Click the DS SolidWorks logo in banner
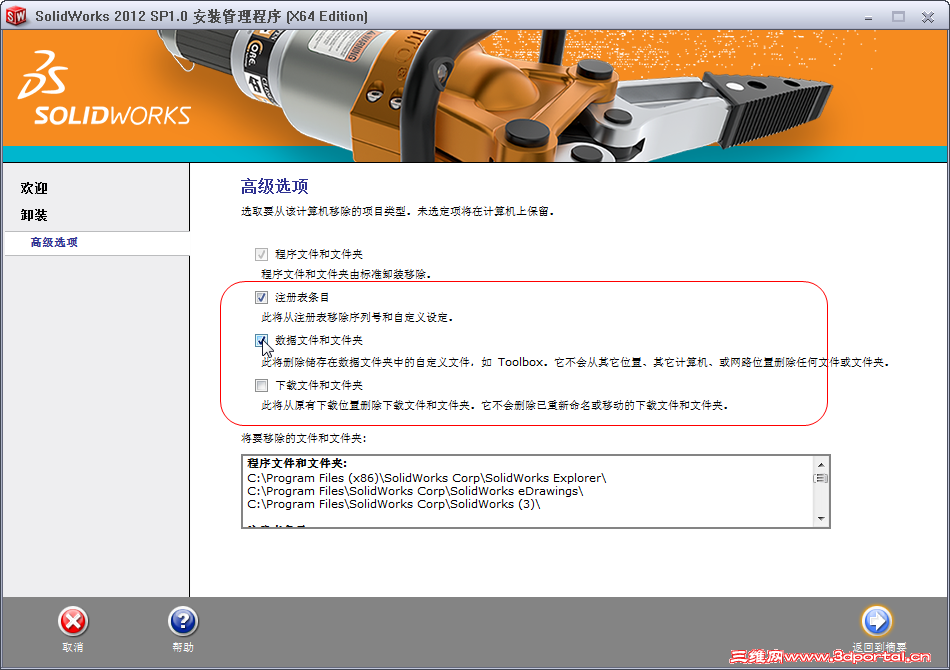The image size is (950, 670). click(104, 89)
